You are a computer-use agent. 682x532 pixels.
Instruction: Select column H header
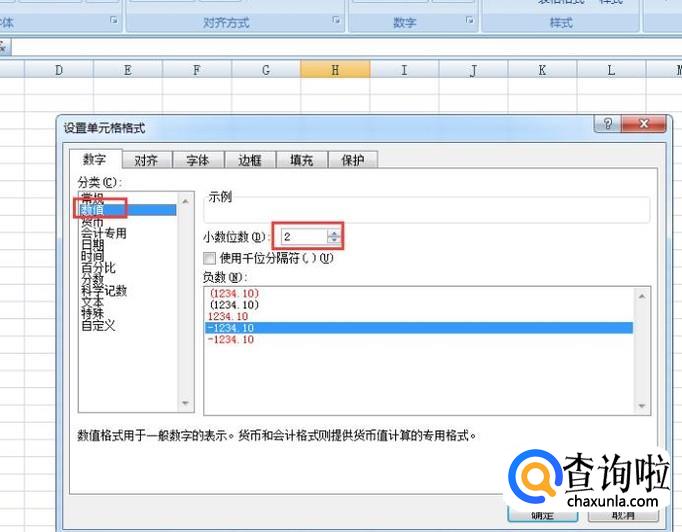(x=335, y=70)
